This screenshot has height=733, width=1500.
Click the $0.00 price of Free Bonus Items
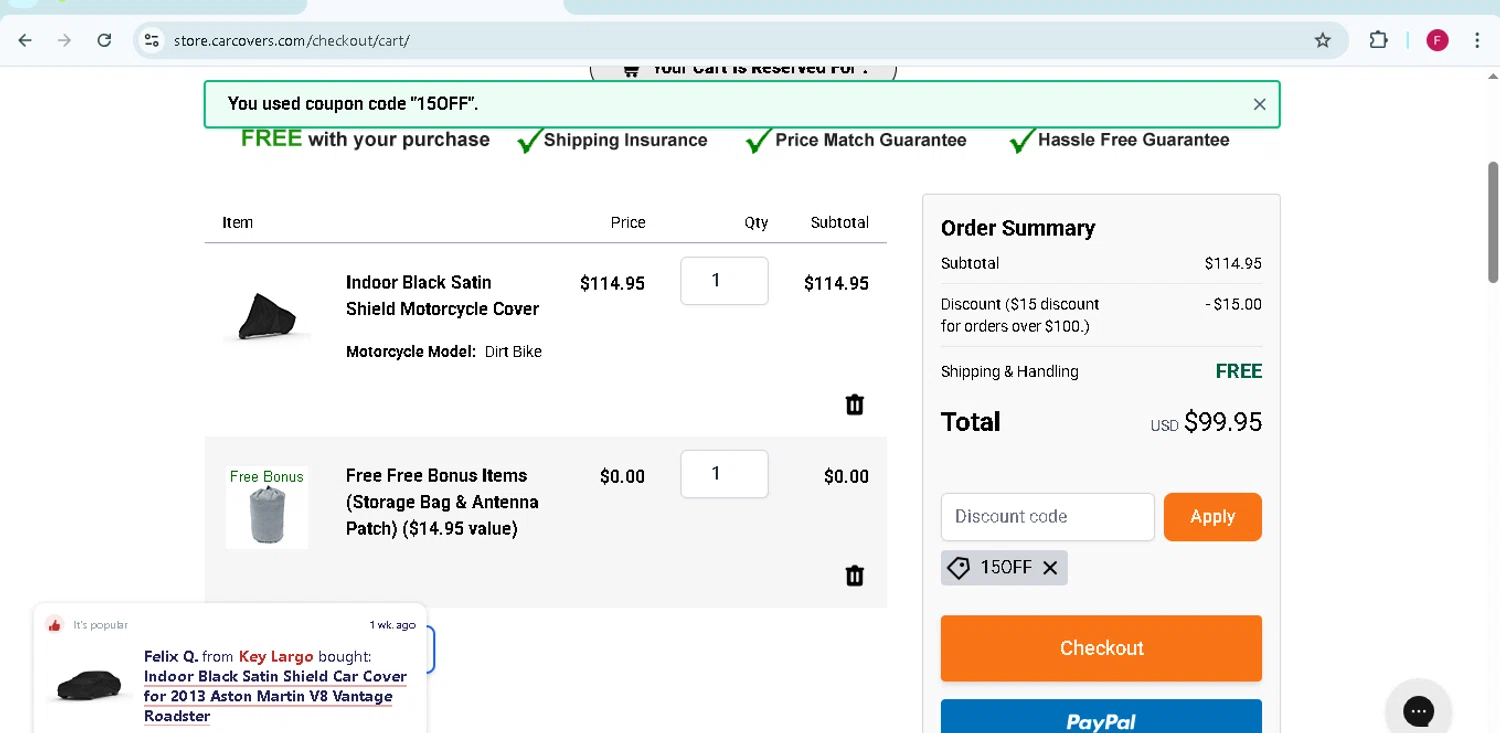click(x=622, y=476)
